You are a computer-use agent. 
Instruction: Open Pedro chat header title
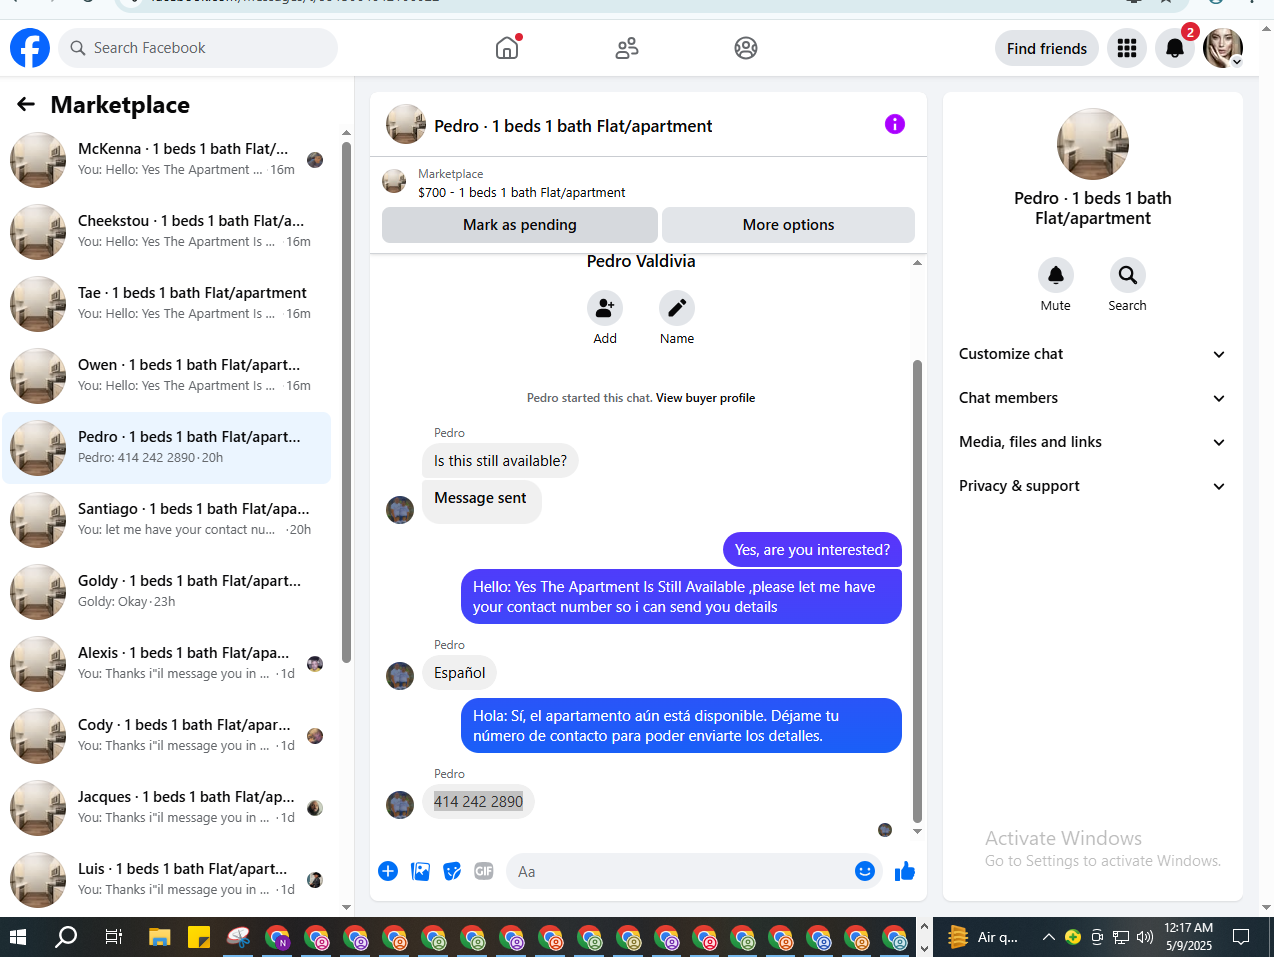tap(573, 126)
